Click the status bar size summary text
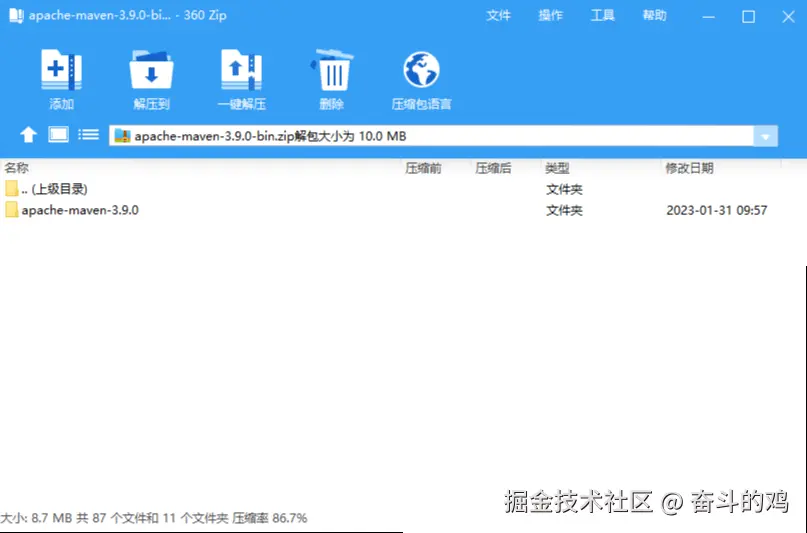 point(153,518)
